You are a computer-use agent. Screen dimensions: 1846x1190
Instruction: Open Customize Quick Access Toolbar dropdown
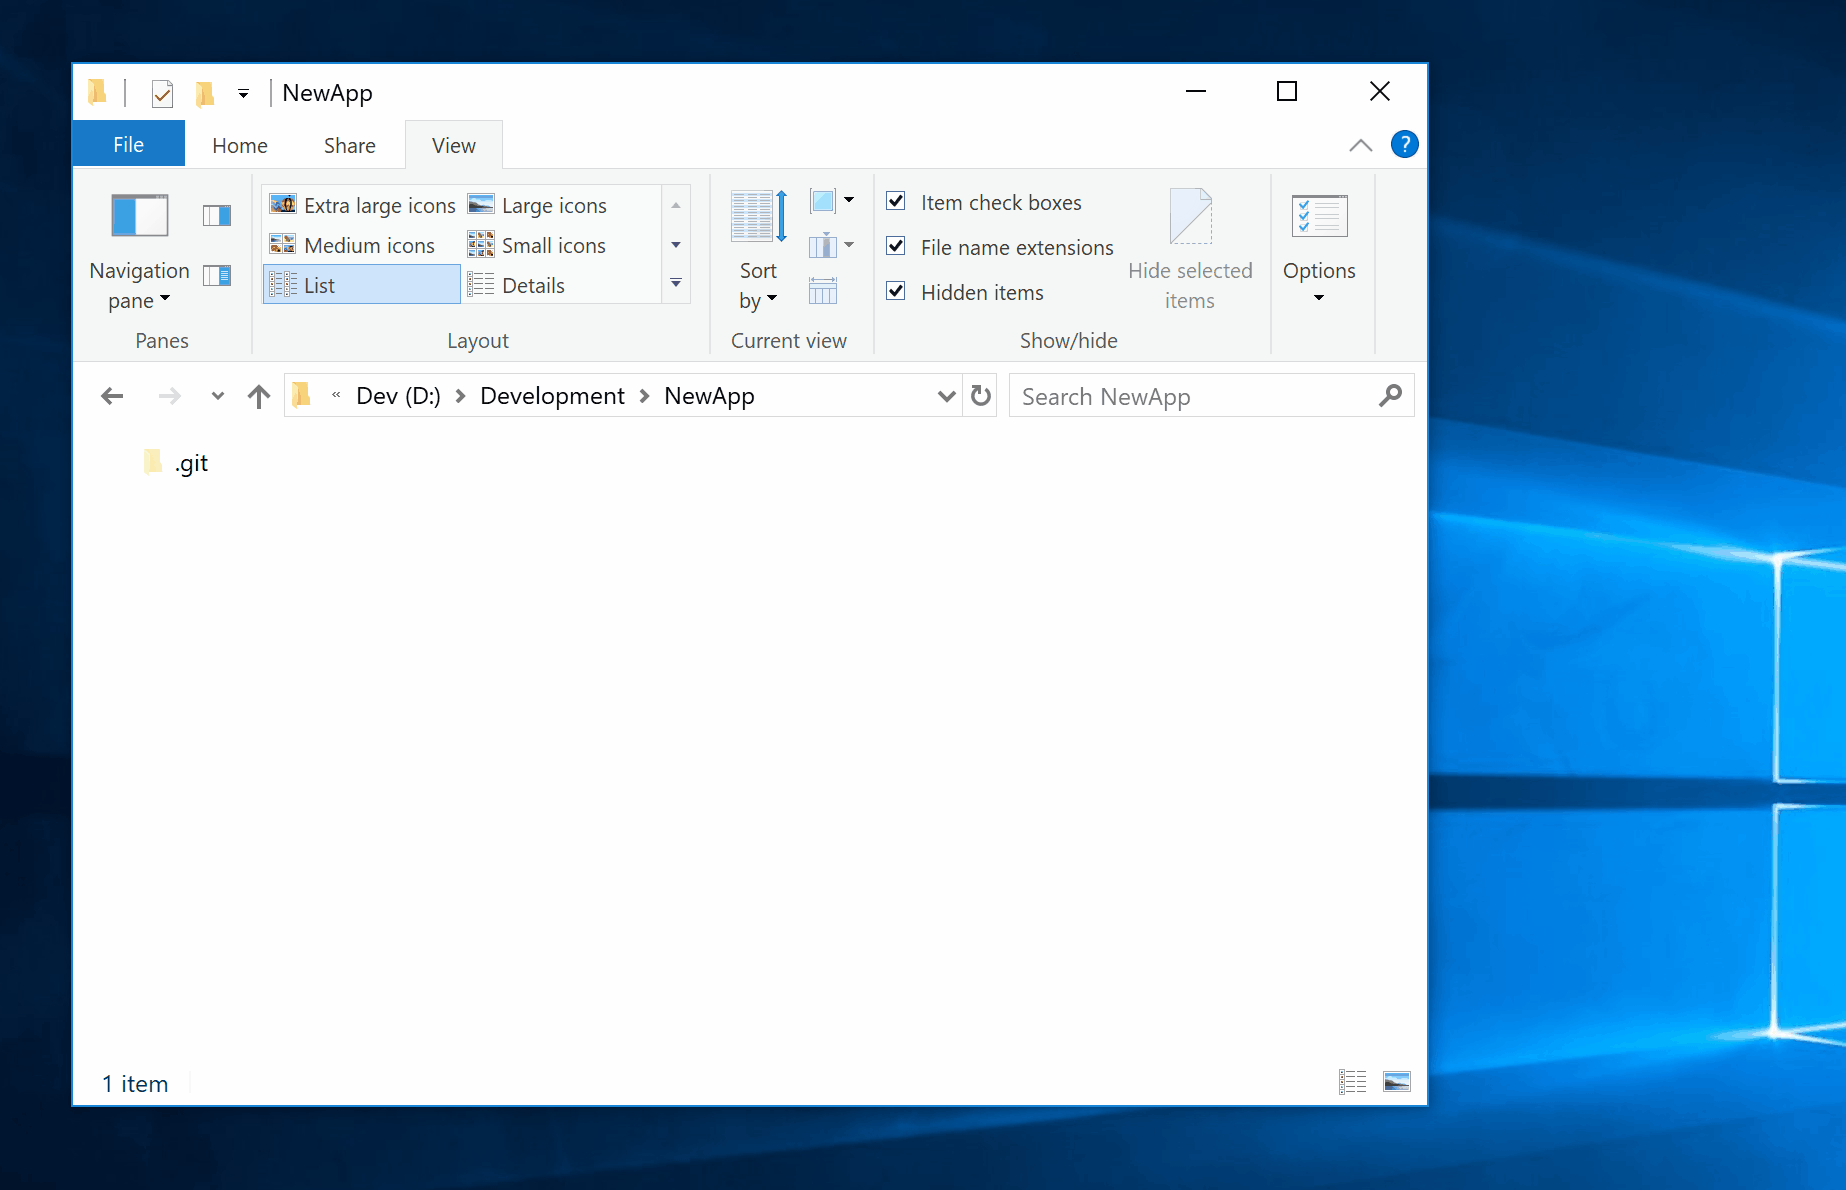point(243,94)
